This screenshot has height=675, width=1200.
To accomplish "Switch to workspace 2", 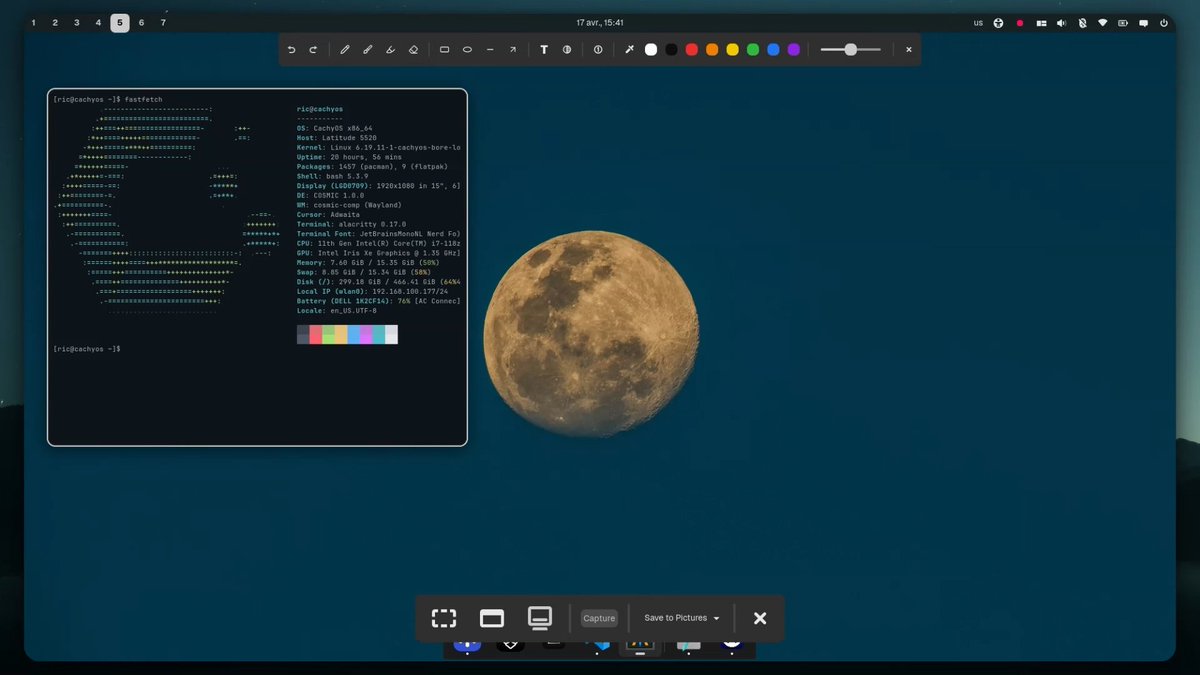I will [x=55, y=22].
